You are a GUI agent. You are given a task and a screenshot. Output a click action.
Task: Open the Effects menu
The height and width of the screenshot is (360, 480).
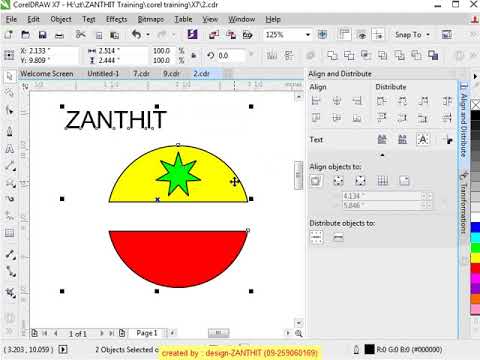(x=116, y=19)
